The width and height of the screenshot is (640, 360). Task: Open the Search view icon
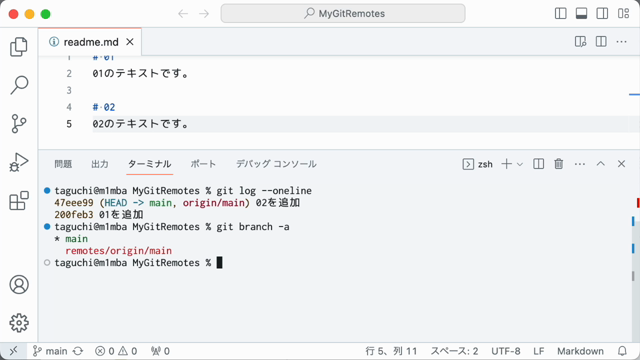[x=19, y=85]
